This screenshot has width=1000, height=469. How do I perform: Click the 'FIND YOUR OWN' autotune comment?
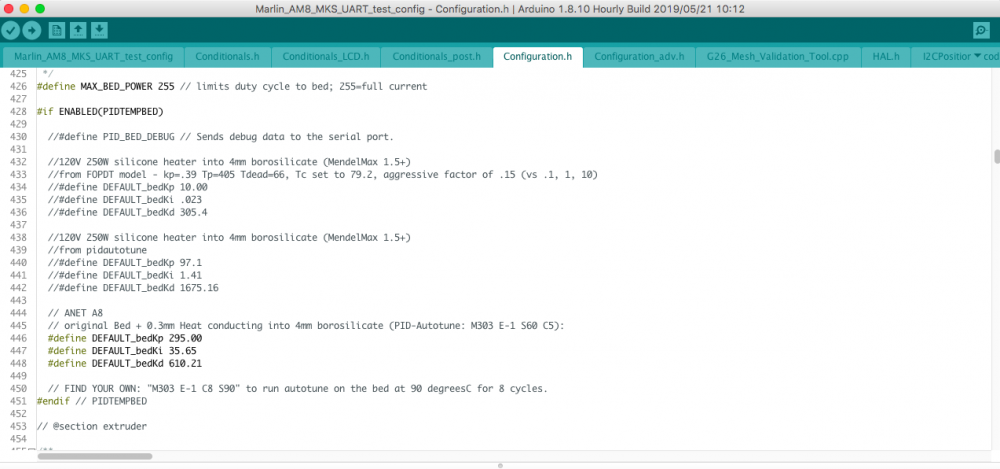(297, 389)
